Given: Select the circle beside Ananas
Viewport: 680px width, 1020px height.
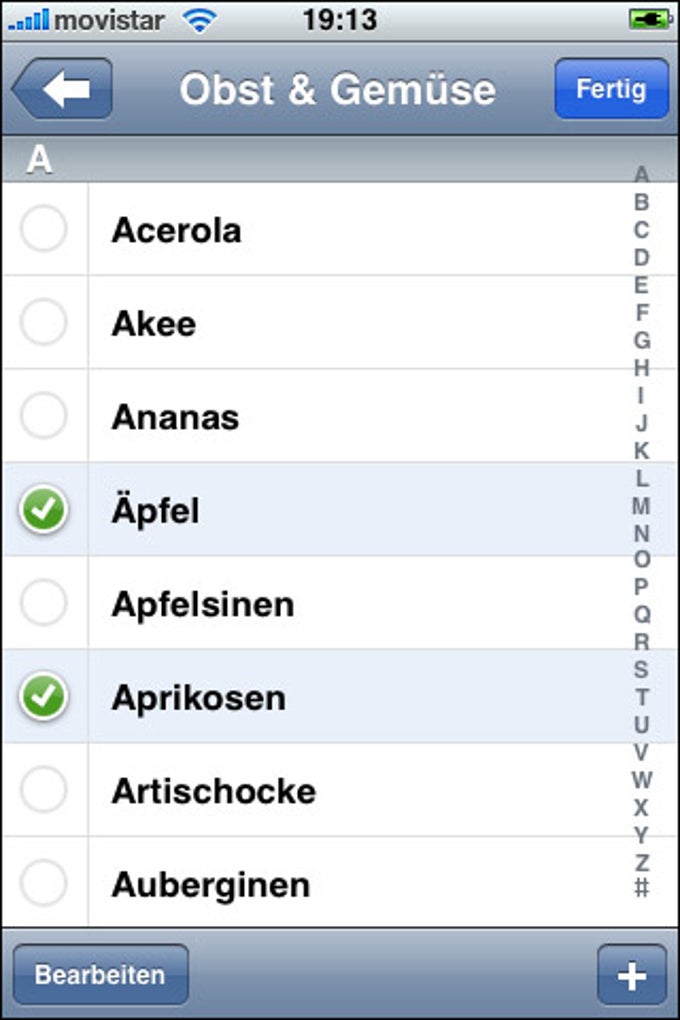Looking at the screenshot, I should click(44, 416).
